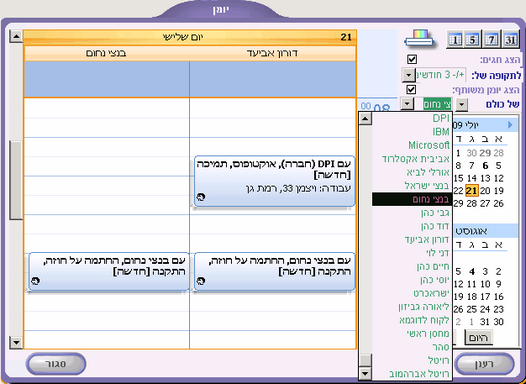Viewport: 526px width, 384px height.
Task: Switch to the 31-day month view icon
Action: [x=510, y=40]
